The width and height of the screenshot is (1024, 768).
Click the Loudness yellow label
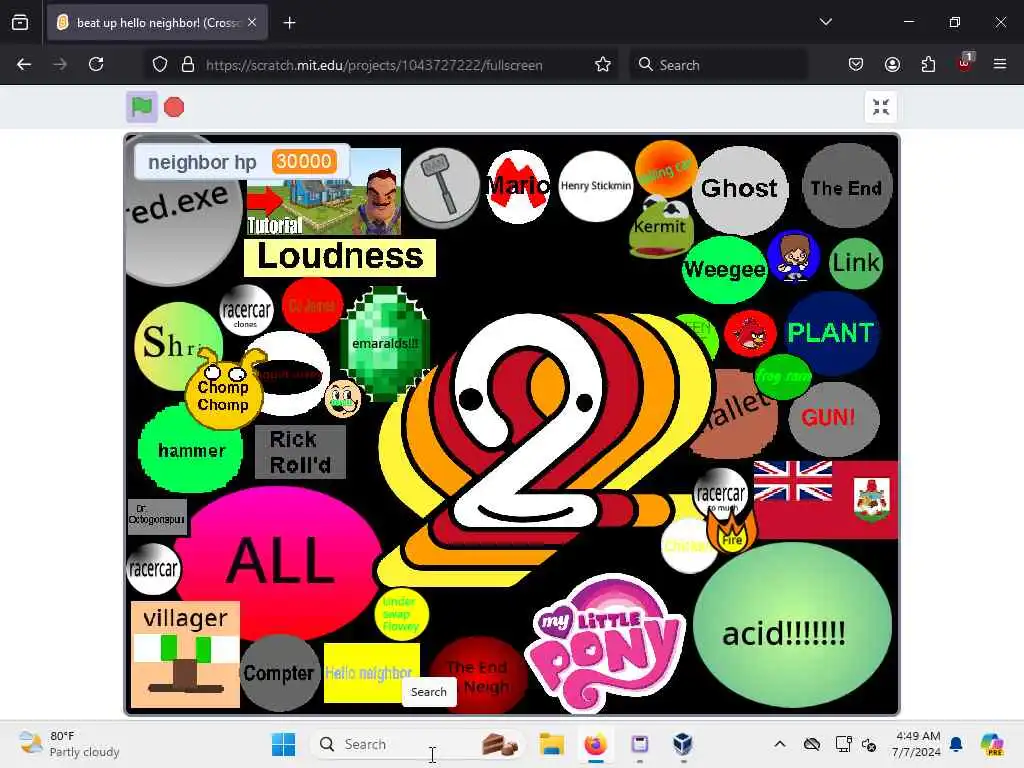(340, 257)
